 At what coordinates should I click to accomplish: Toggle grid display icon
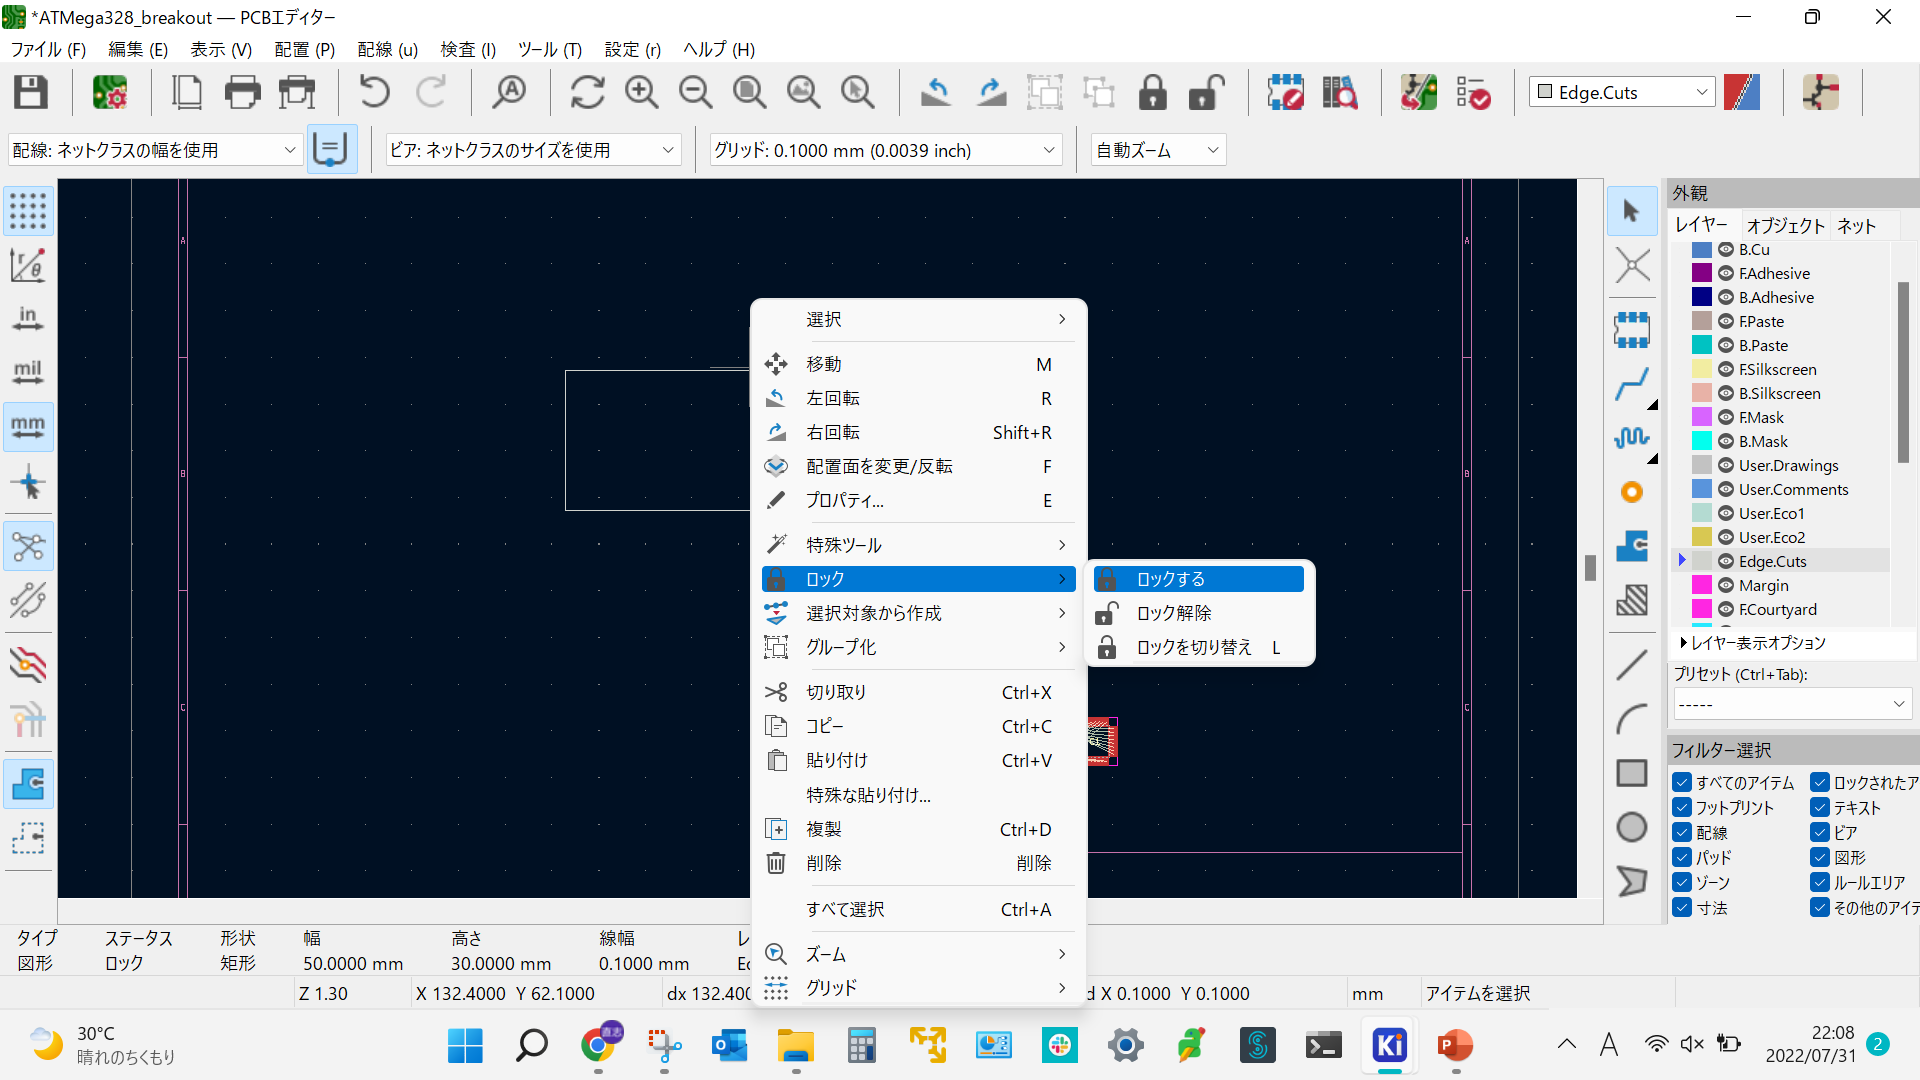28,211
